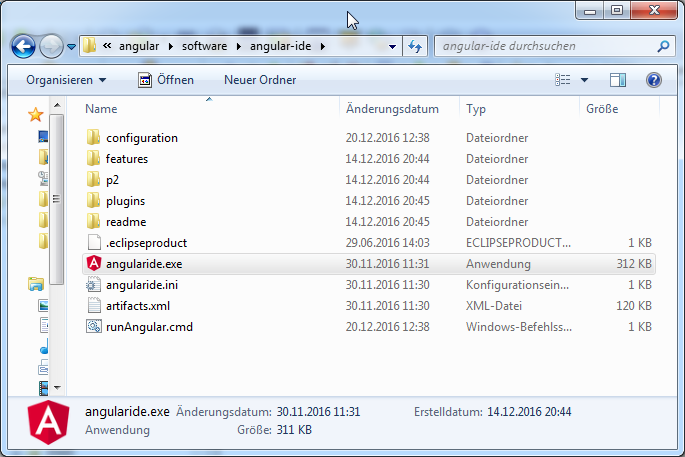Click Erstelldatum value 14.12.2016 20:44
Viewport: 685px width, 457px height.
point(529,412)
